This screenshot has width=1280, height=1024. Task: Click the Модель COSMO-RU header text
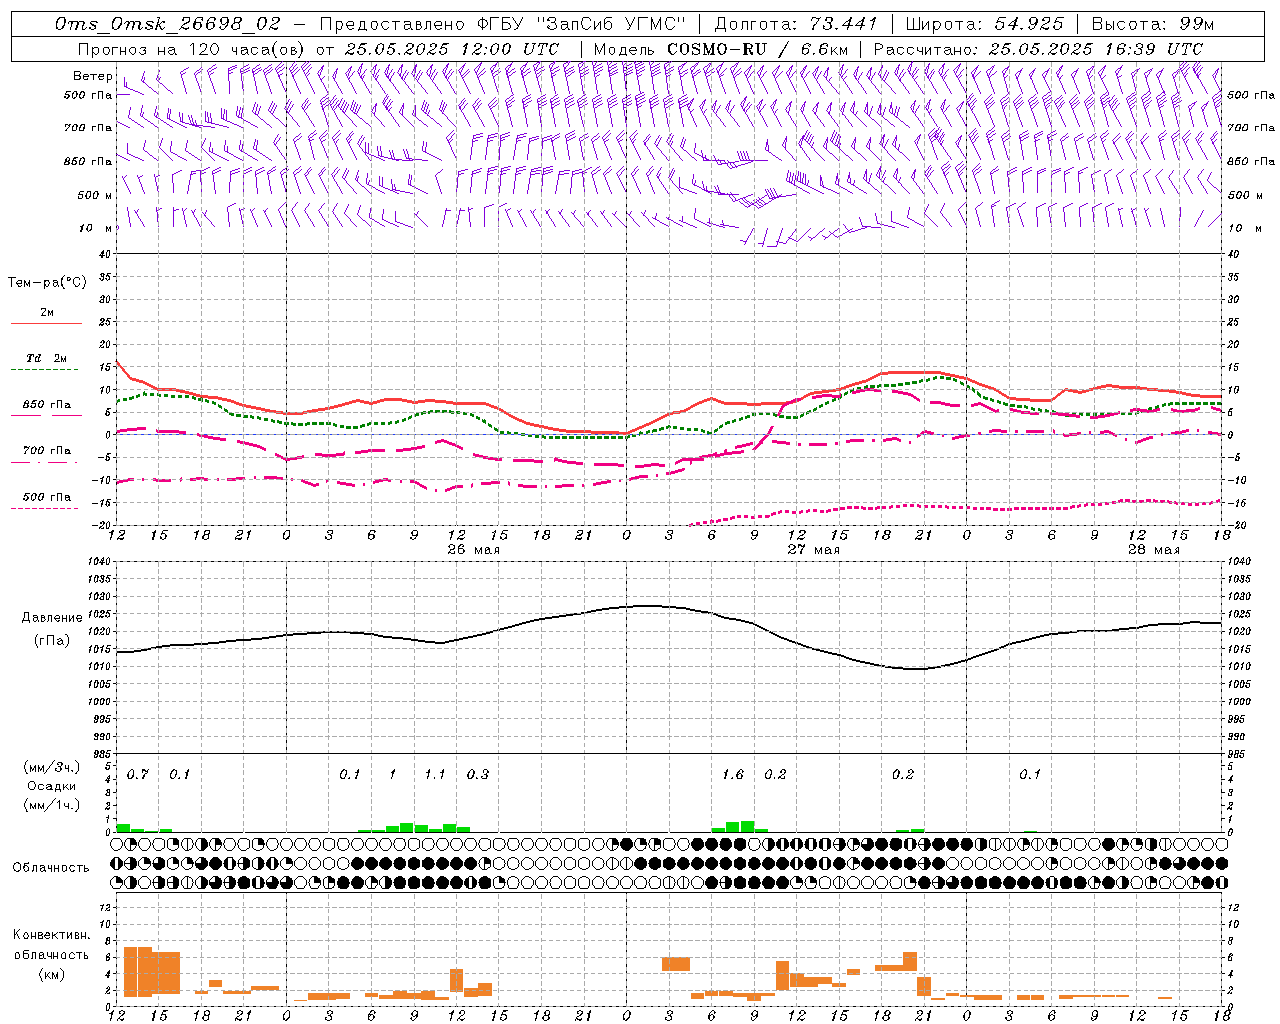tap(720, 49)
